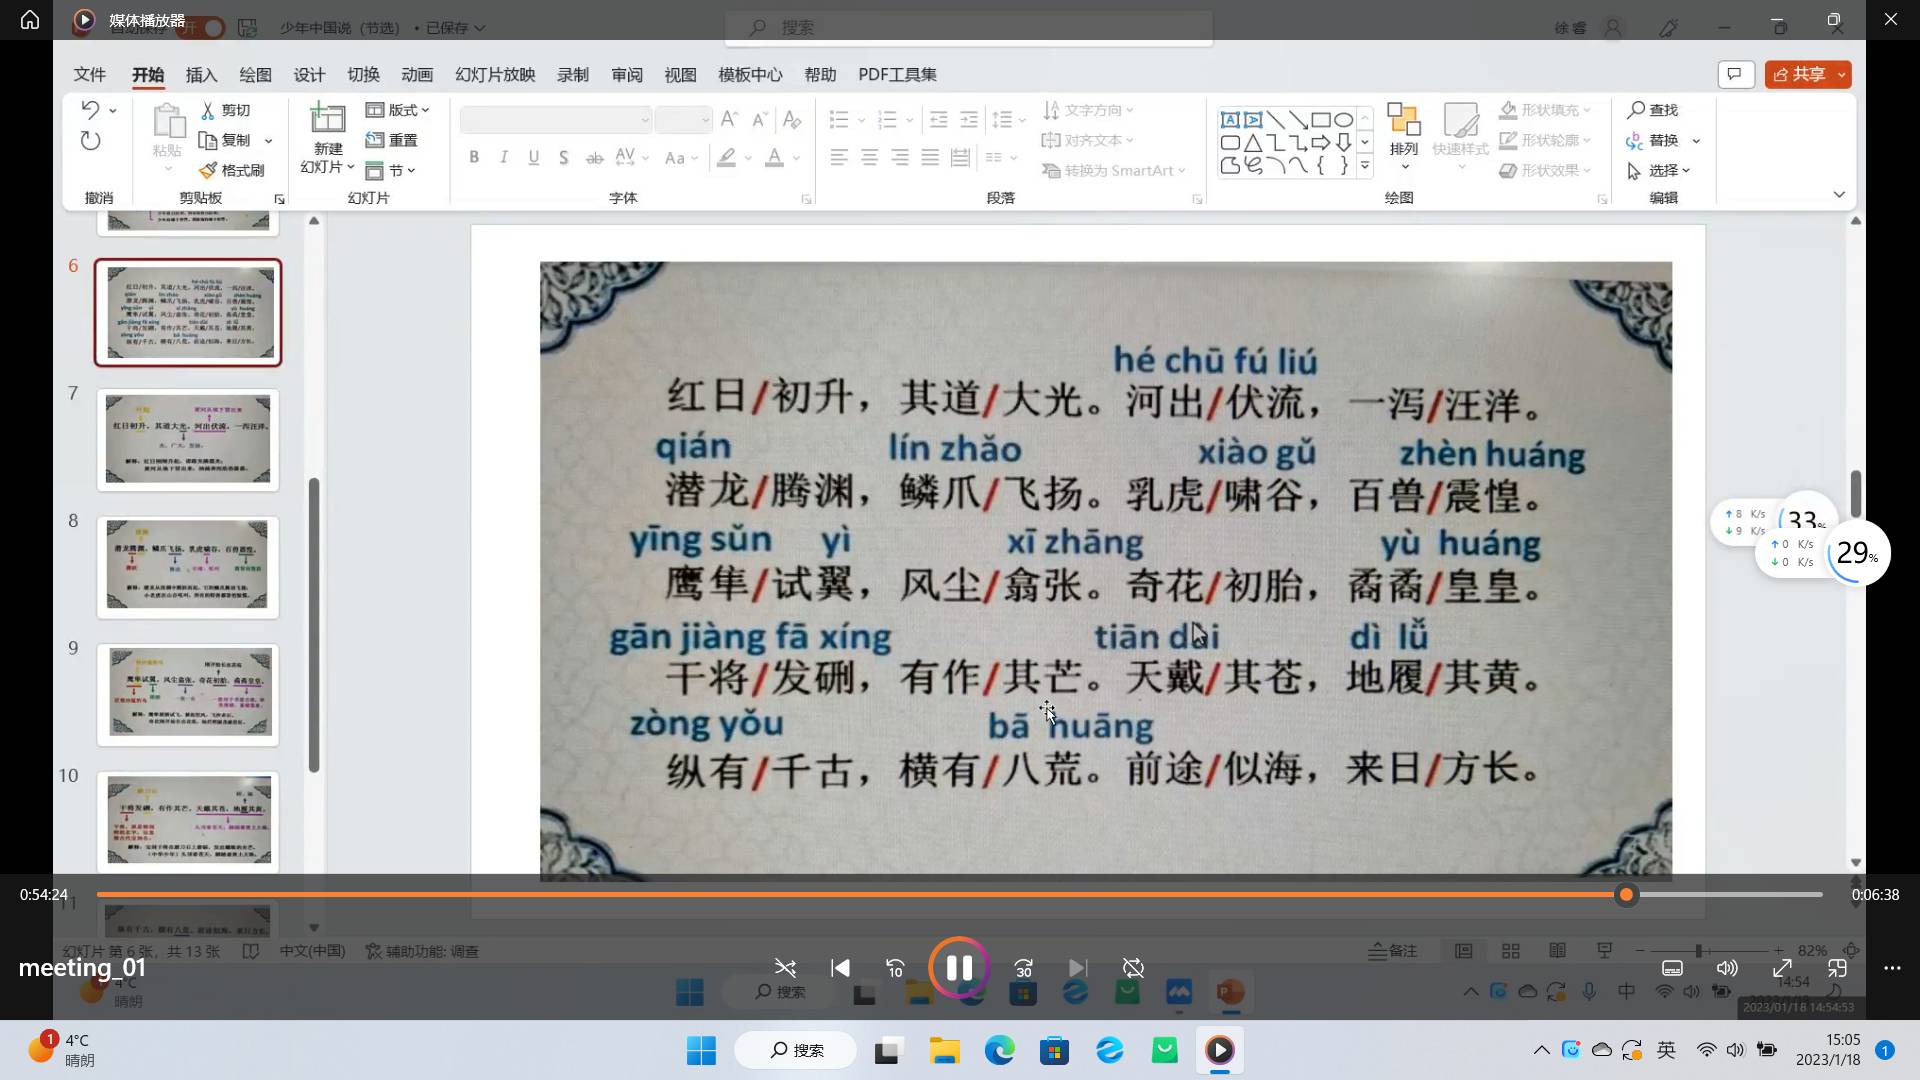The width and height of the screenshot is (1920, 1080).
Task: Open the font size combo box
Action: (x=684, y=120)
